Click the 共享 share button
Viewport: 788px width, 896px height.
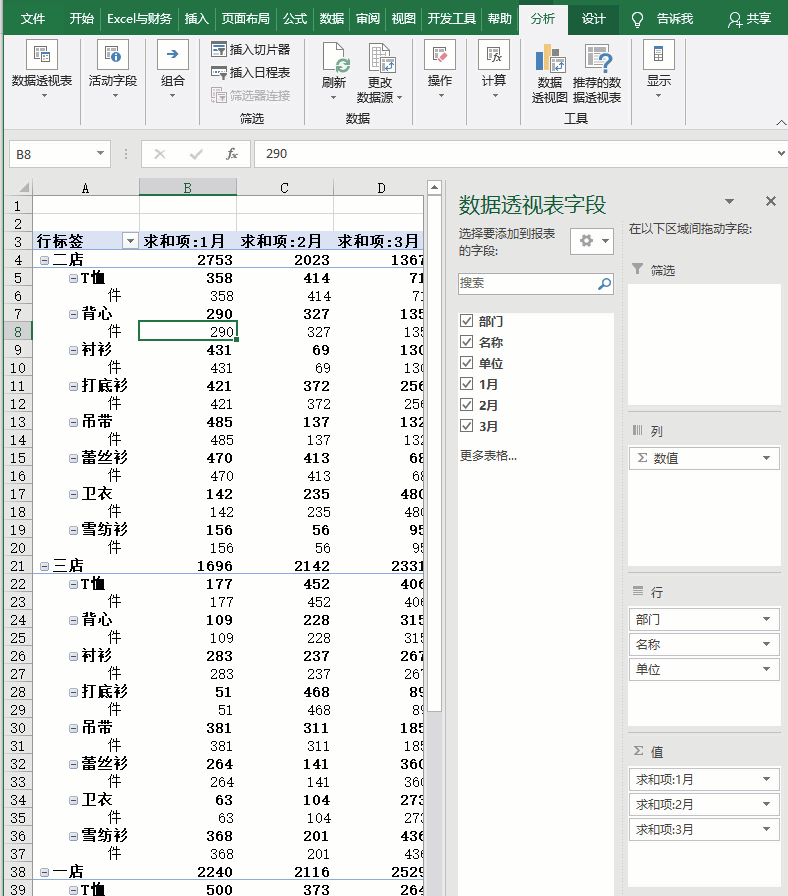point(750,19)
